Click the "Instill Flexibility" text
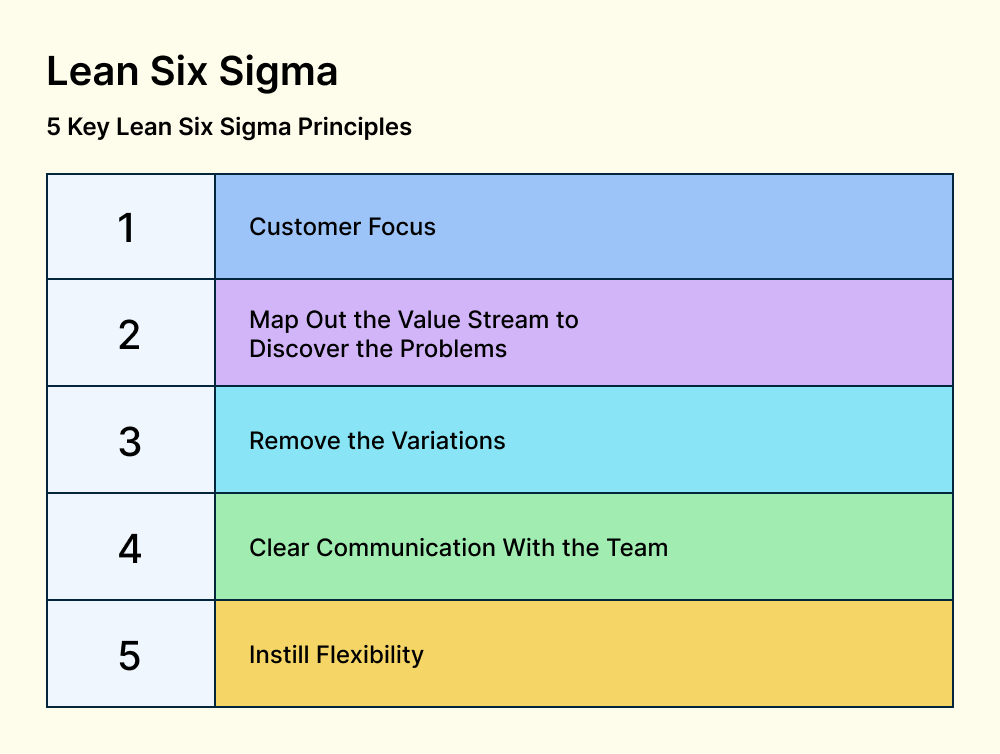1000x754 pixels. [336, 655]
